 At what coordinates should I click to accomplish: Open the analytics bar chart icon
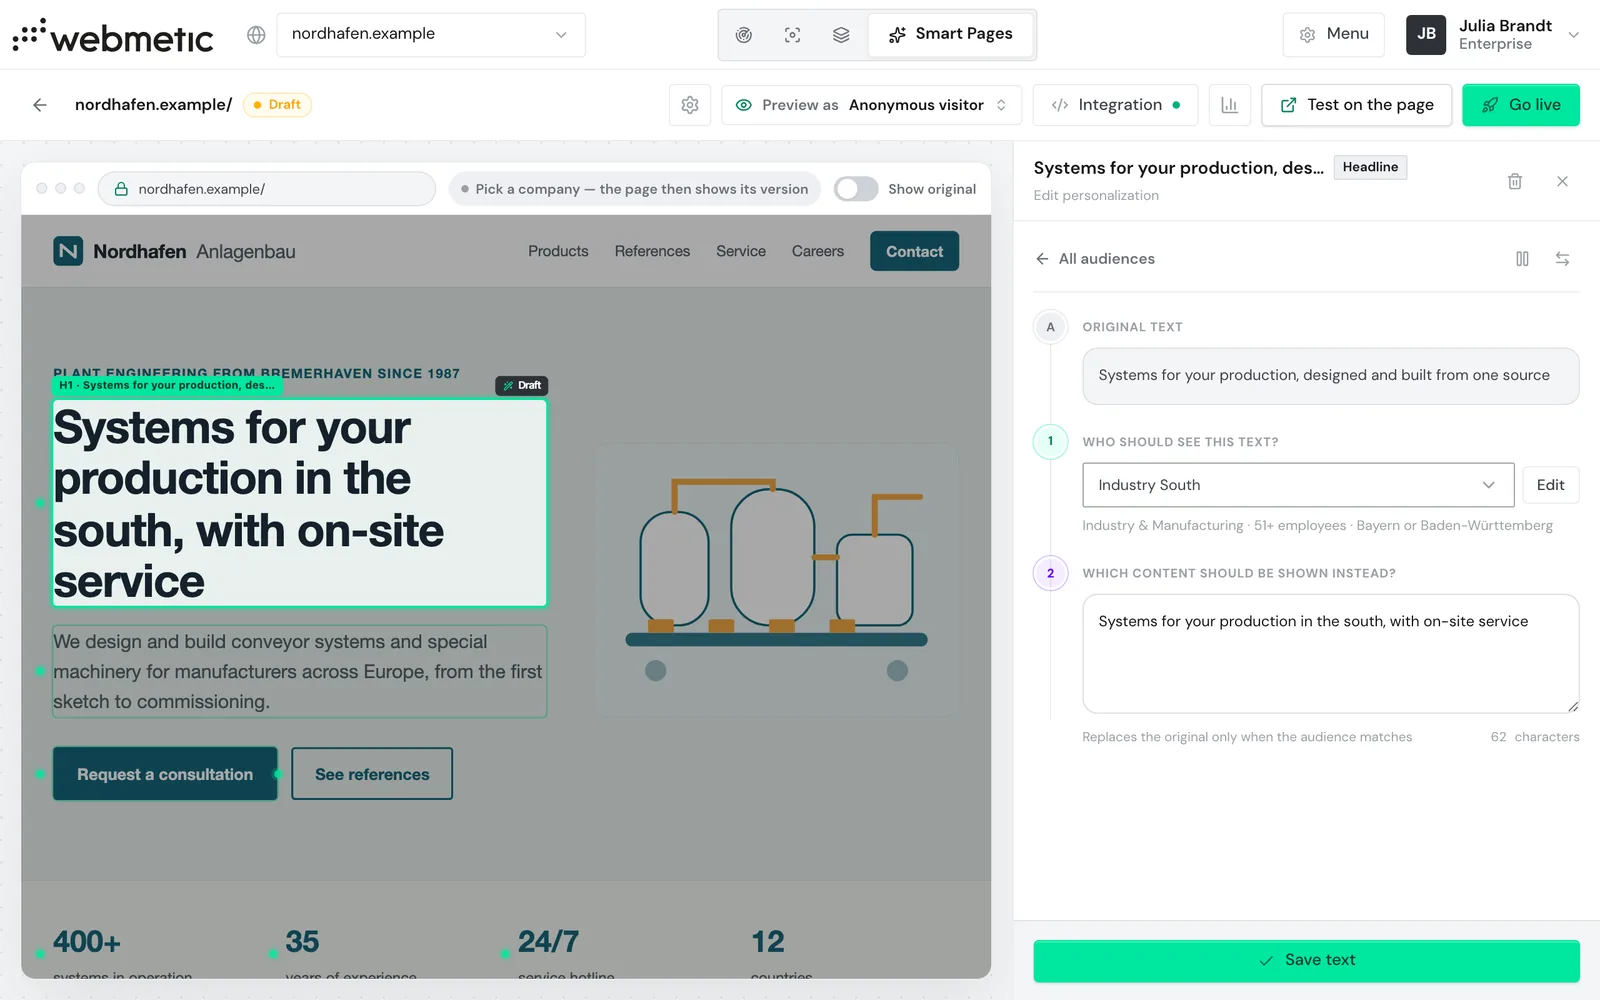[1230, 105]
